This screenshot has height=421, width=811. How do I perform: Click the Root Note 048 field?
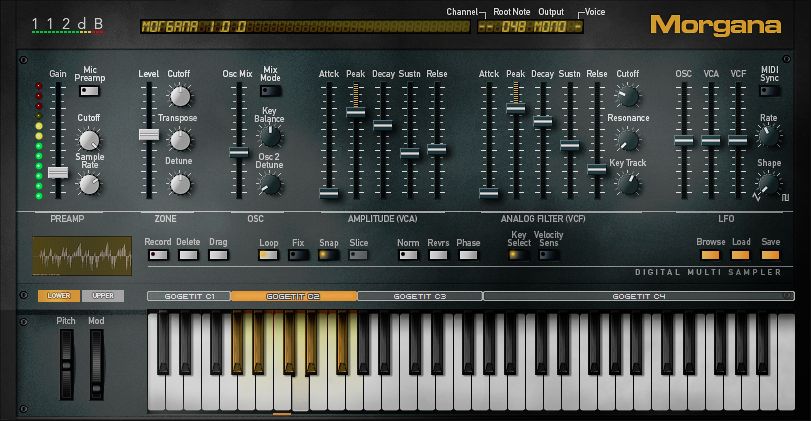(514, 26)
